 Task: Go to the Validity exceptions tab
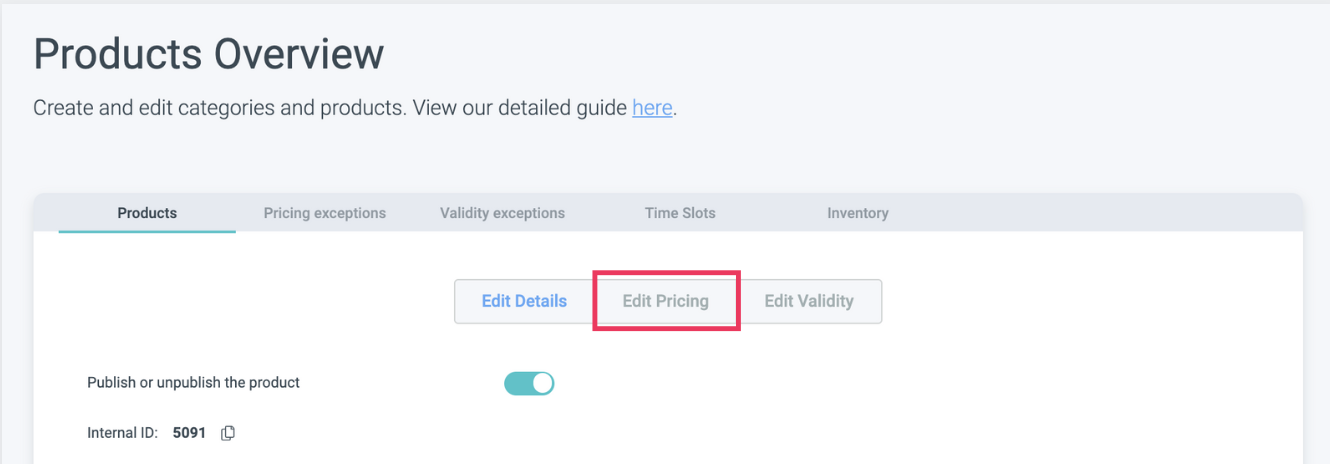click(502, 213)
